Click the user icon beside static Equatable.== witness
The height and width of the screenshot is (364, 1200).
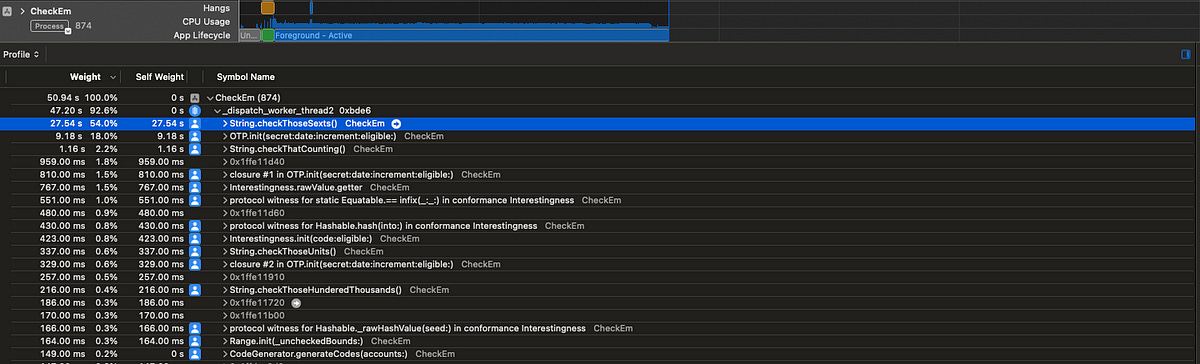coord(195,200)
